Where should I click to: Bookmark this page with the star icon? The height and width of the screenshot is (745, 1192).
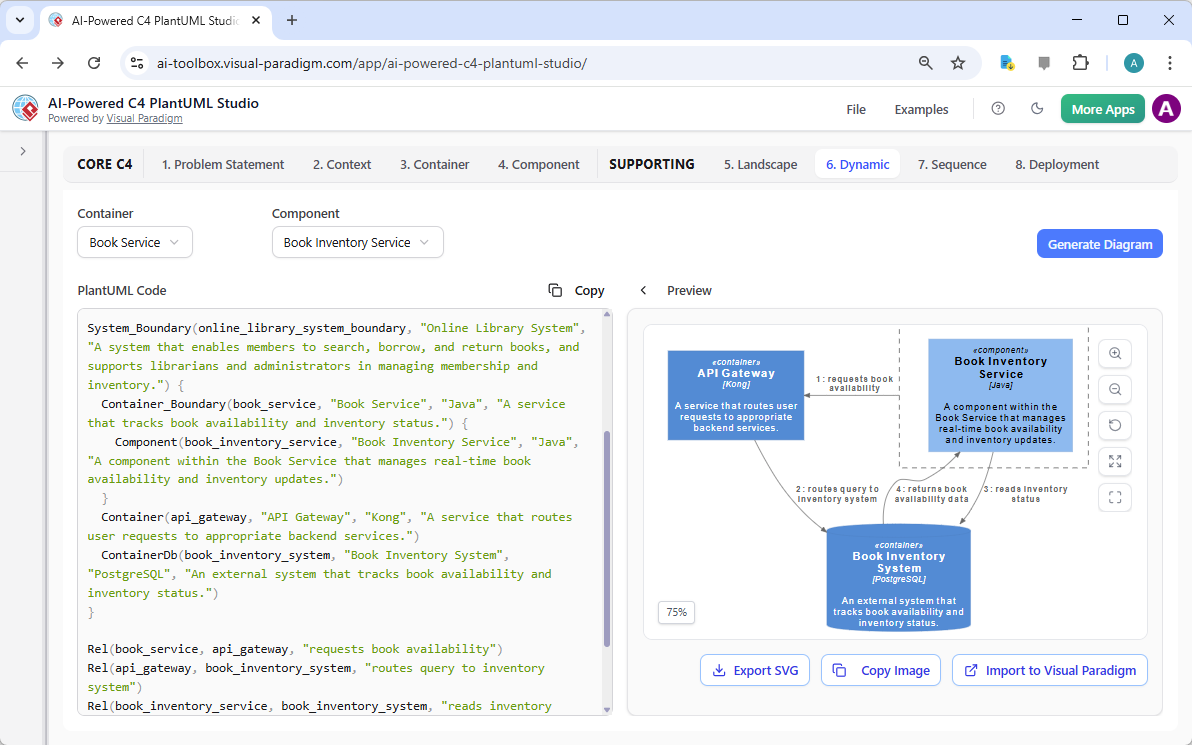[x=958, y=63]
